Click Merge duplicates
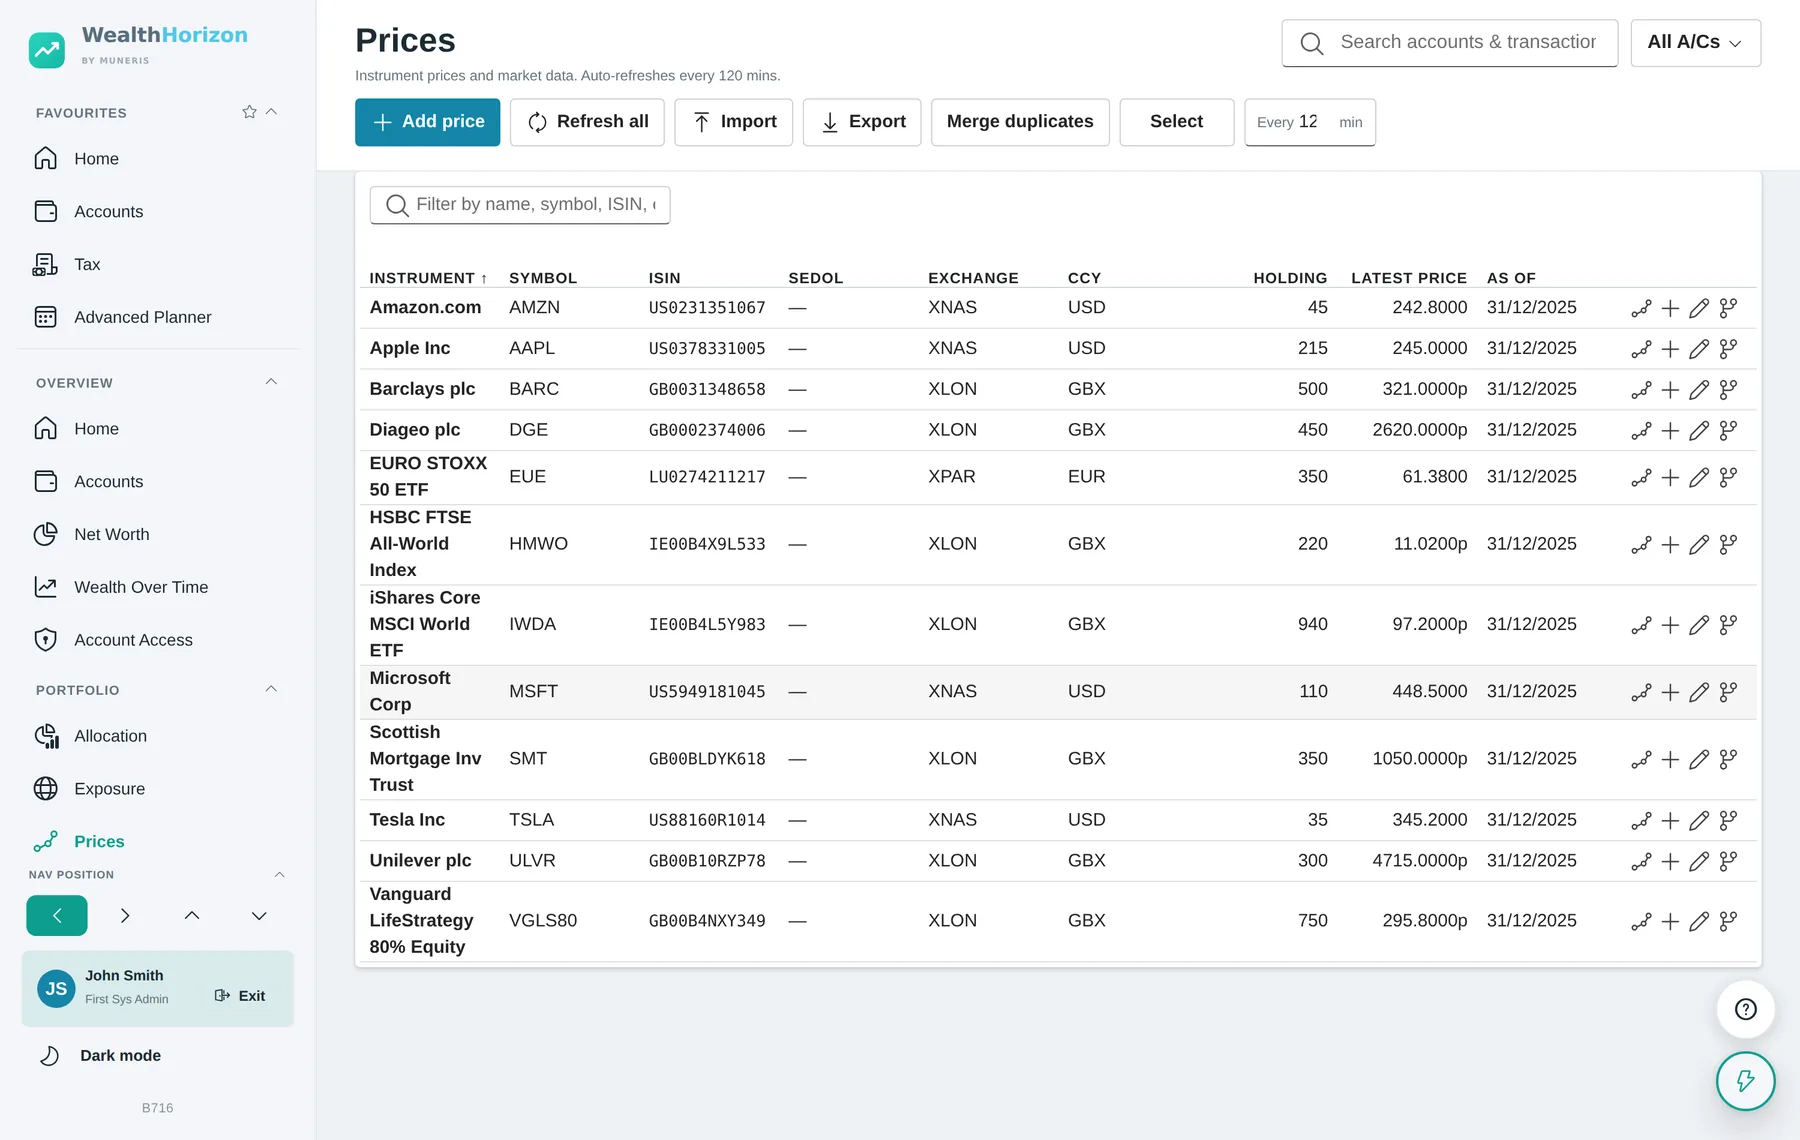 [x=1020, y=122]
